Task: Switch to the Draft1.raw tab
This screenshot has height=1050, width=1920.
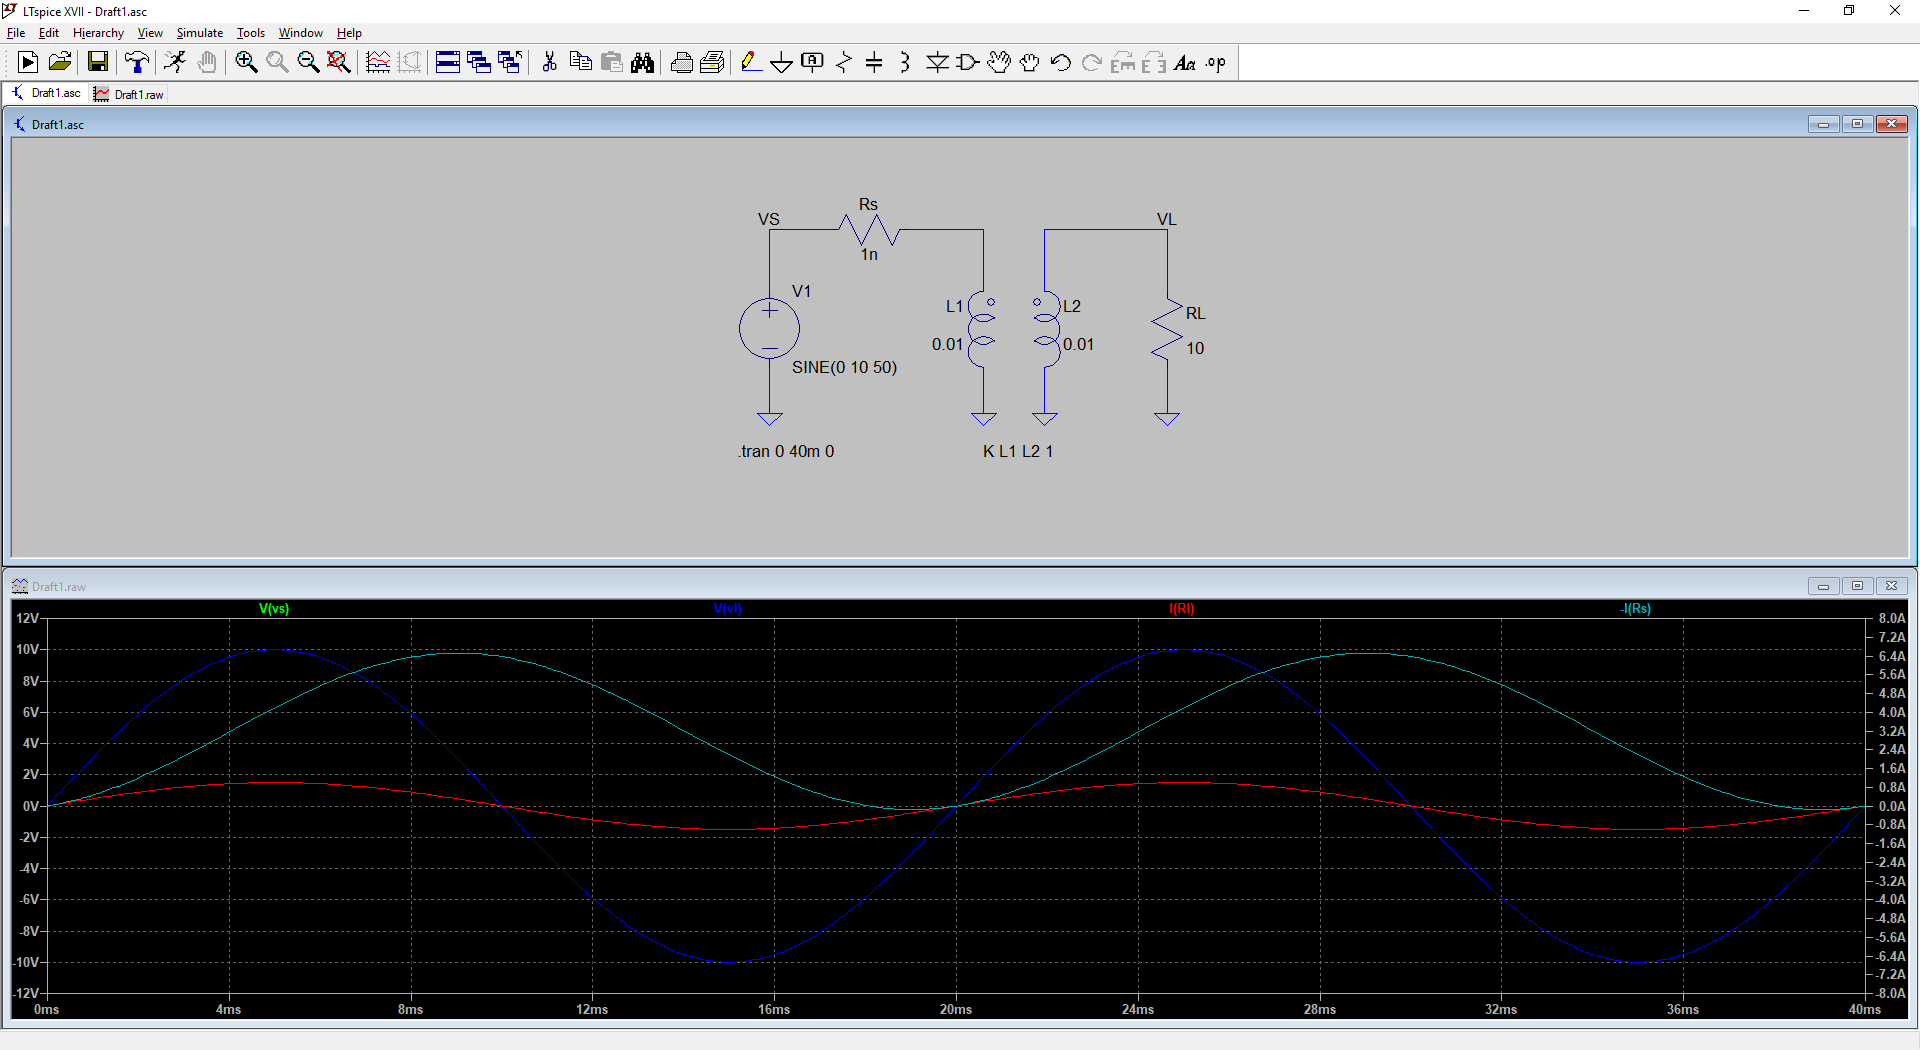Action: pos(129,94)
